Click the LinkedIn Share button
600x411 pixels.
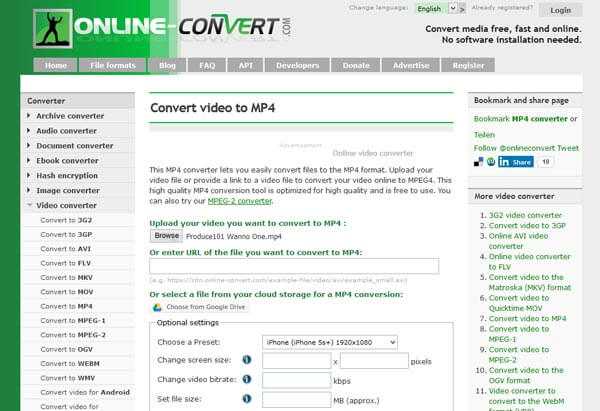pos(516,162)
